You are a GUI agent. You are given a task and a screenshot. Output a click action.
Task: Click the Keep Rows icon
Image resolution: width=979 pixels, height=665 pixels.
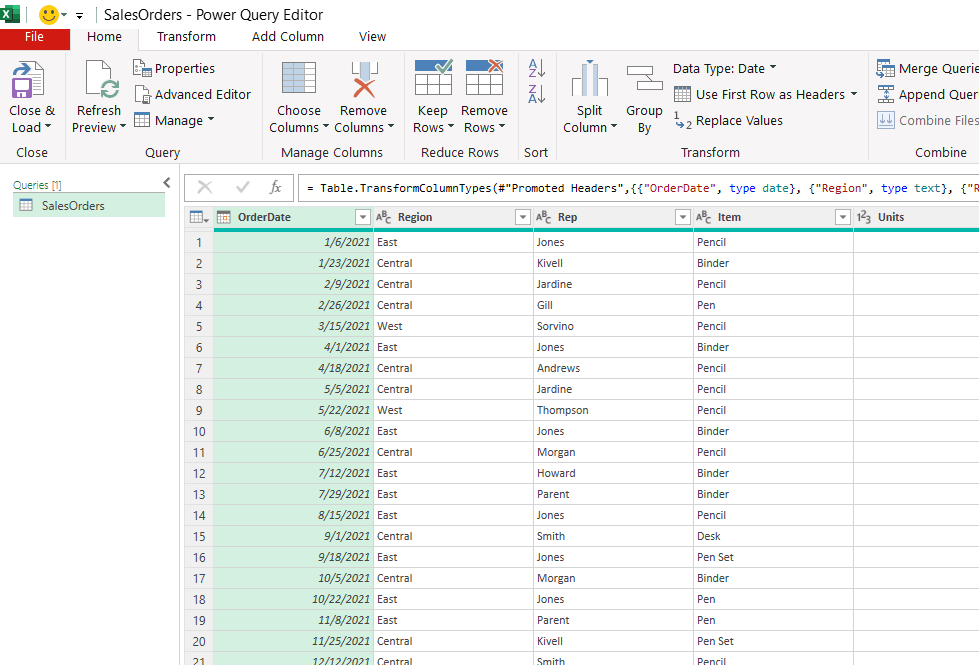(433, 77)
